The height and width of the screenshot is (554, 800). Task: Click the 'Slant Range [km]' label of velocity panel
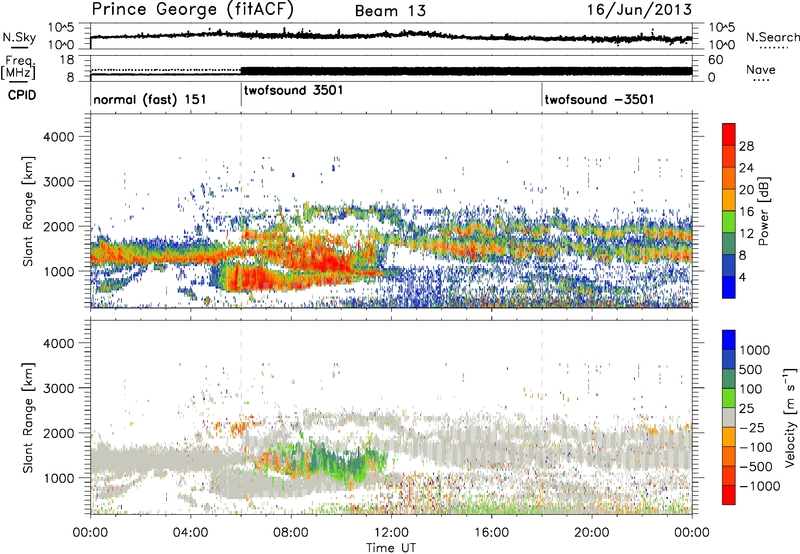[x=28, y=418]
